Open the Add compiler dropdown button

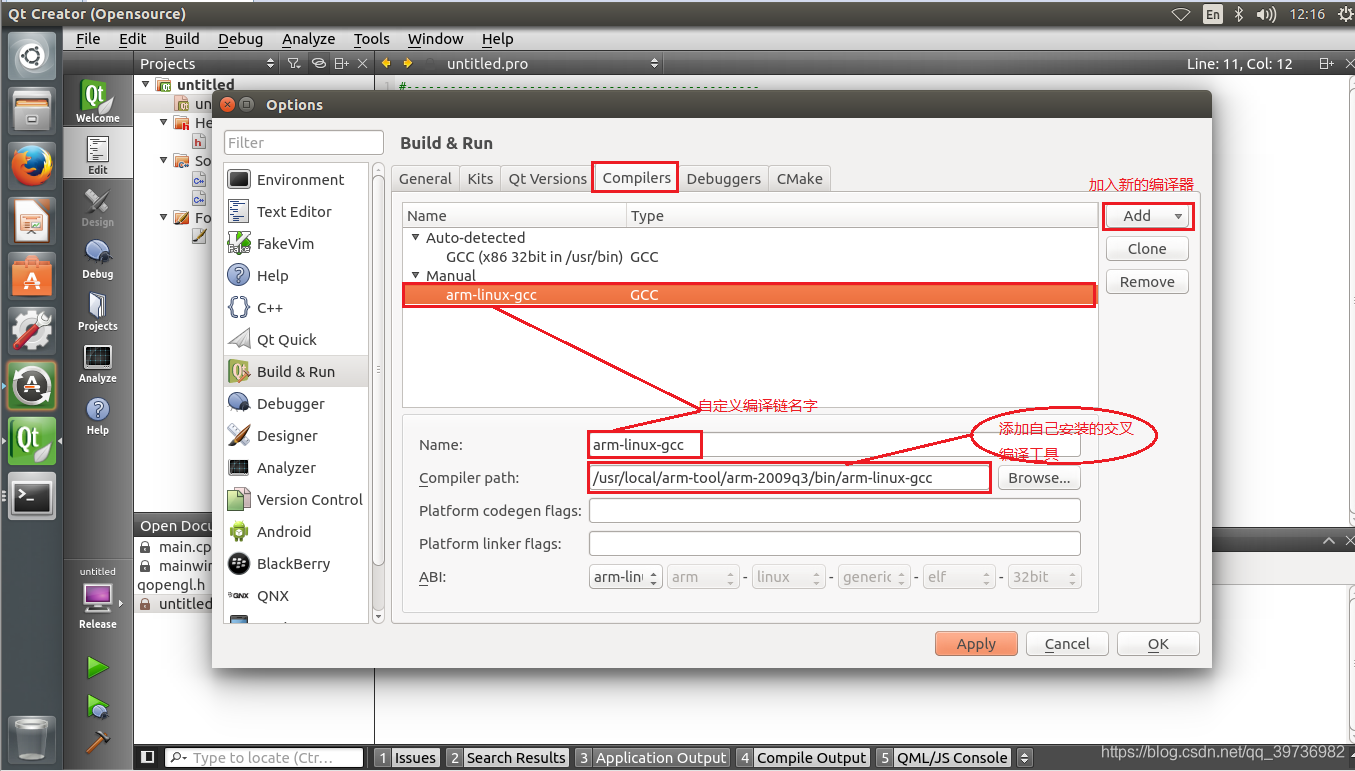click(x=1147, y=216)
